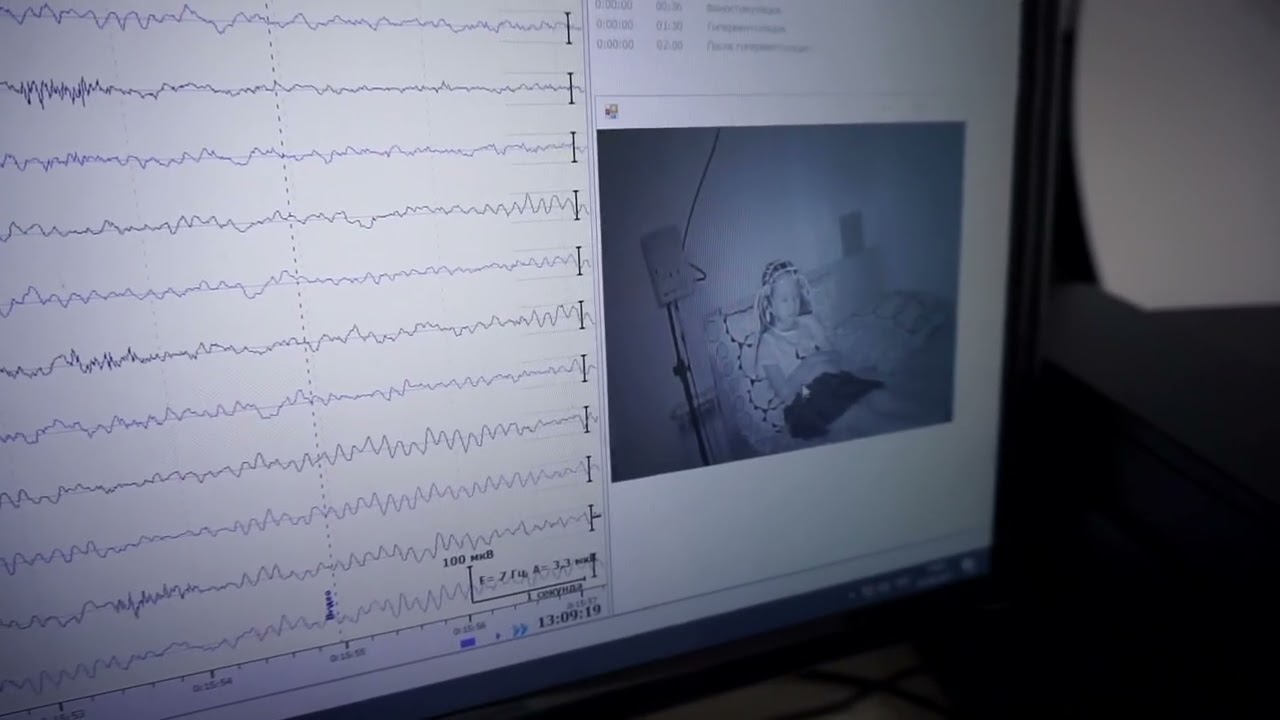Click the 0:15:55 time axis tick

(x=349, y=654)
